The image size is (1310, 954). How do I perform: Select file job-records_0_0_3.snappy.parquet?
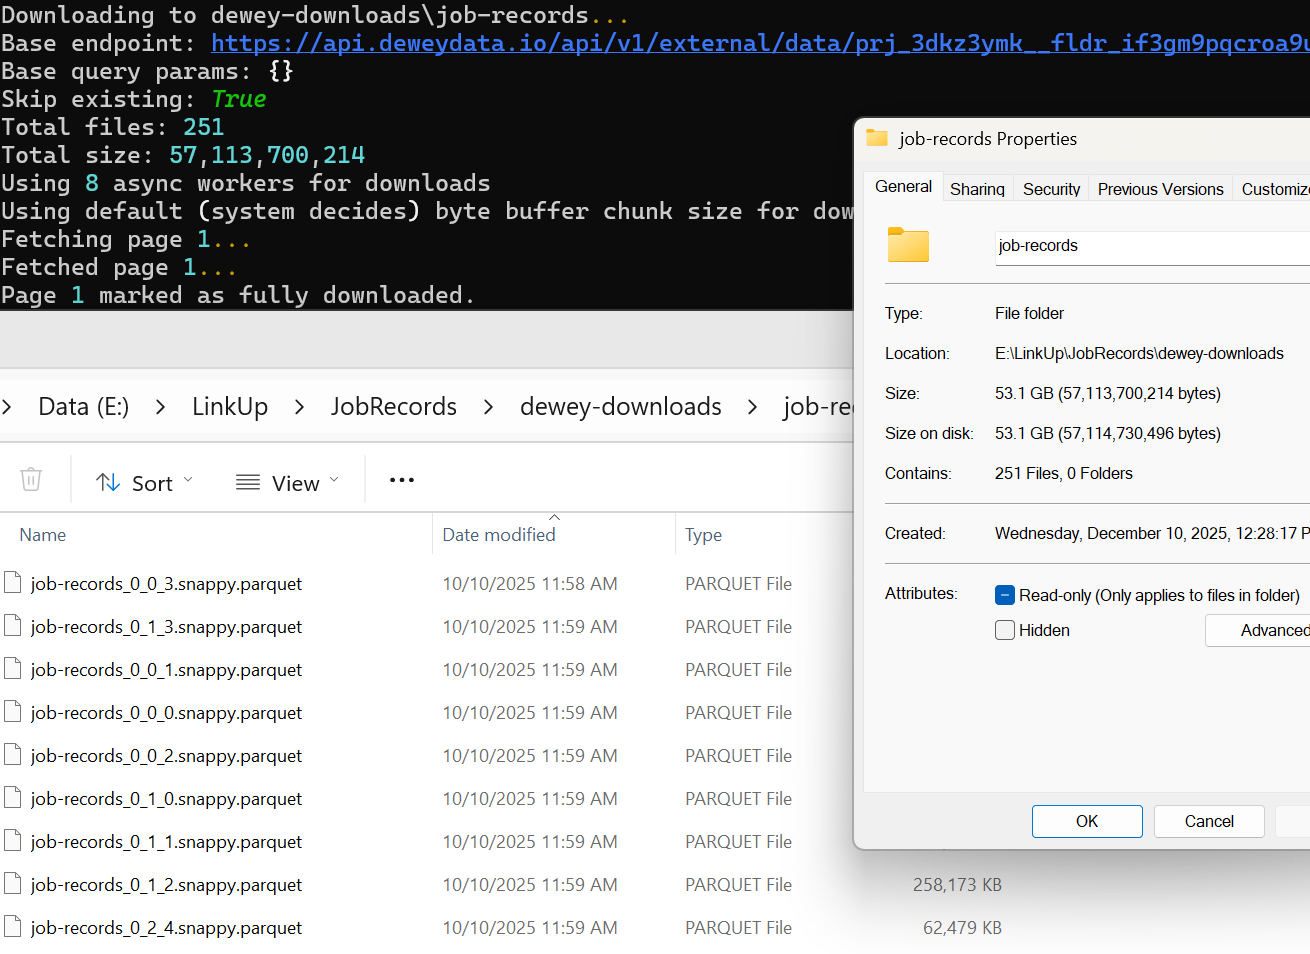166,584
